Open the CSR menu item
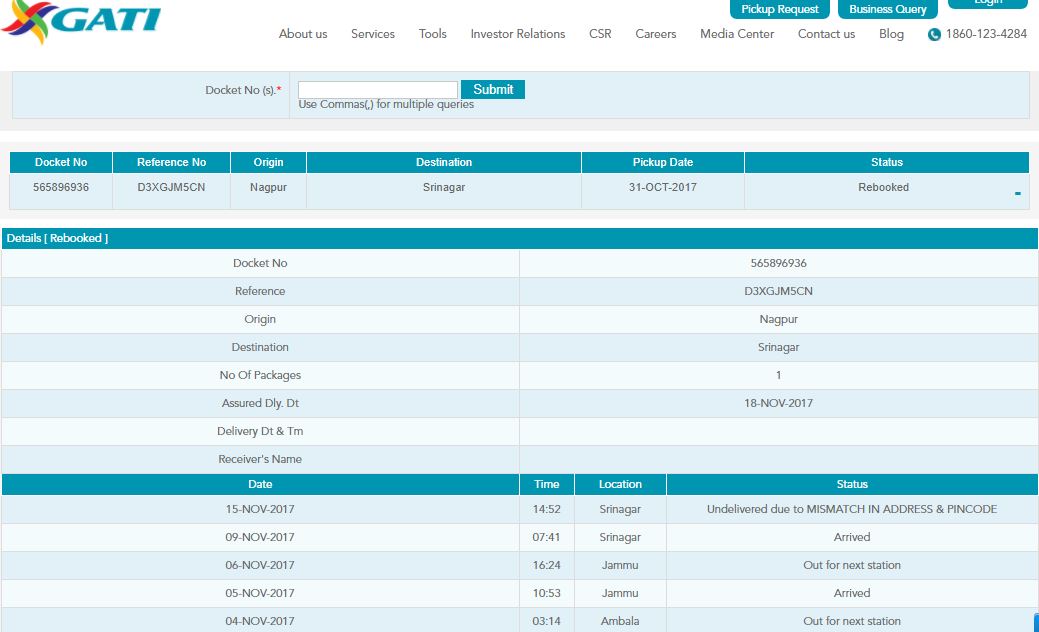 point(600,34)
